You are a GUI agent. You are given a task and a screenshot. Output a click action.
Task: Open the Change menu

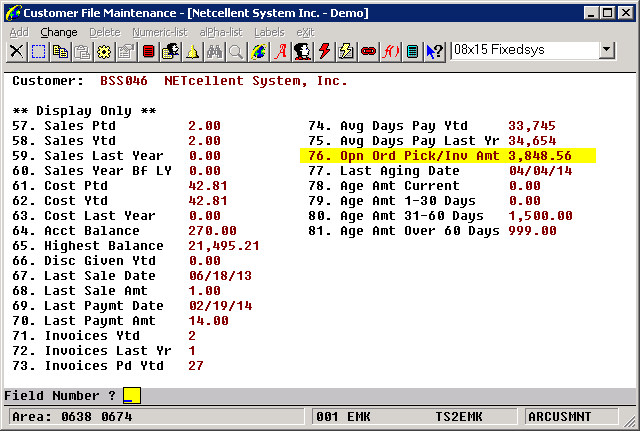coord(59,32)
